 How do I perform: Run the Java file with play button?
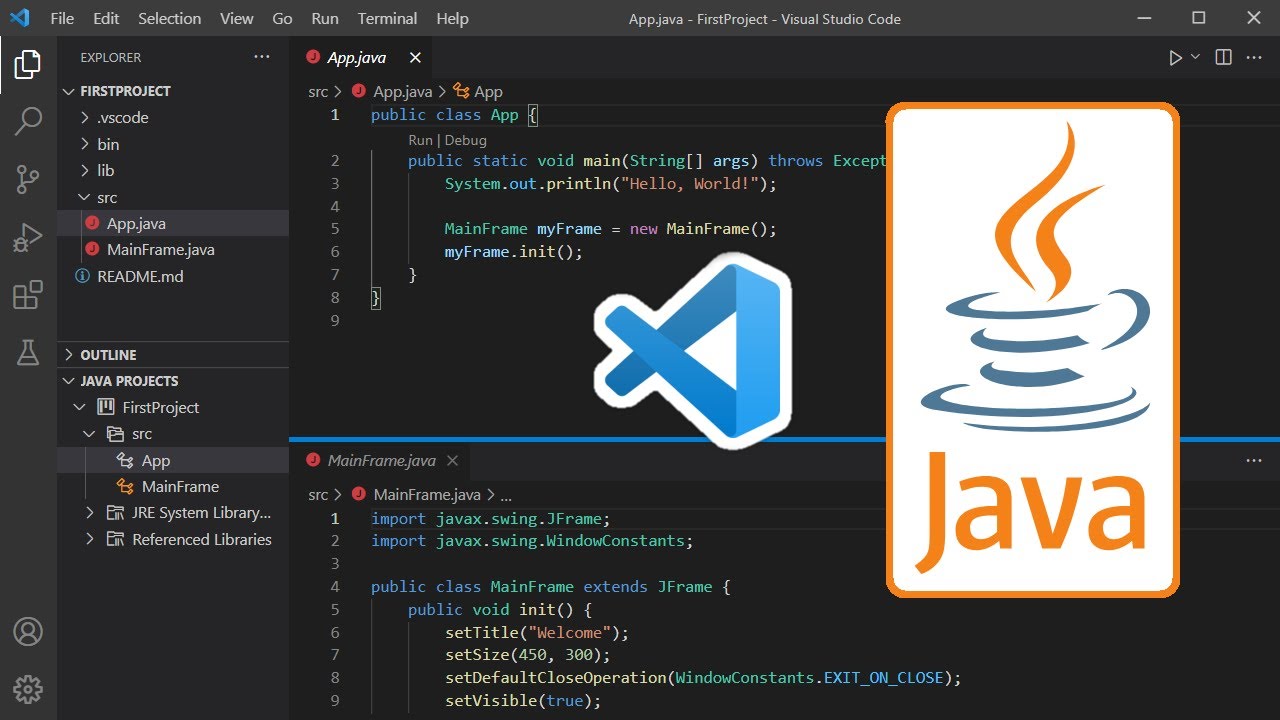1176,58
